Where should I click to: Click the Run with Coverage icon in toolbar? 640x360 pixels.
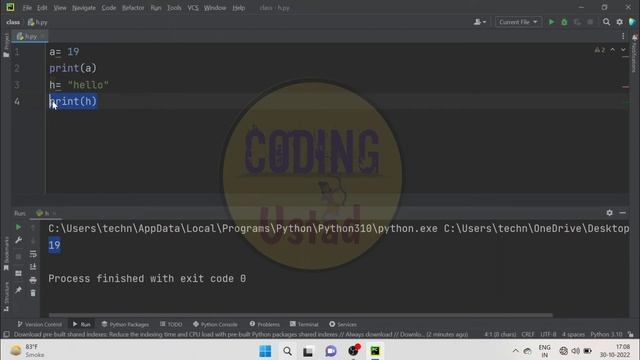pos(577,22)
